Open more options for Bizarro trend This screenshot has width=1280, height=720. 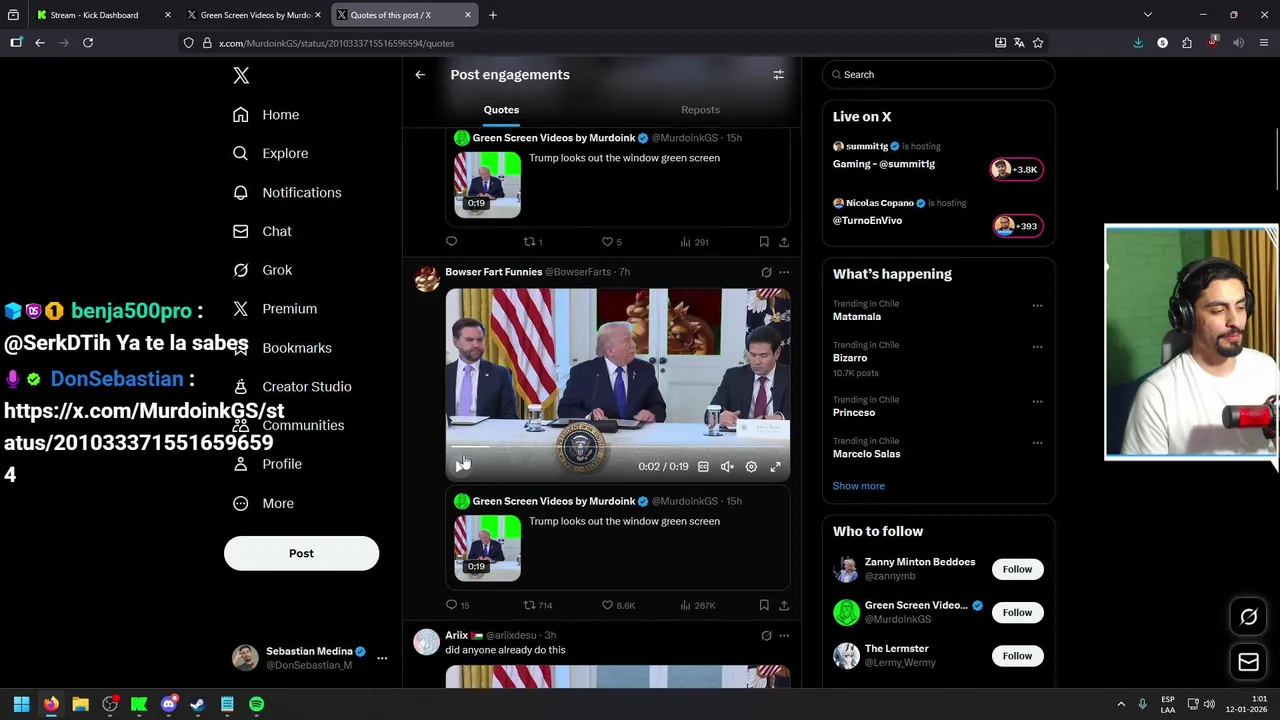point(1037,347)
